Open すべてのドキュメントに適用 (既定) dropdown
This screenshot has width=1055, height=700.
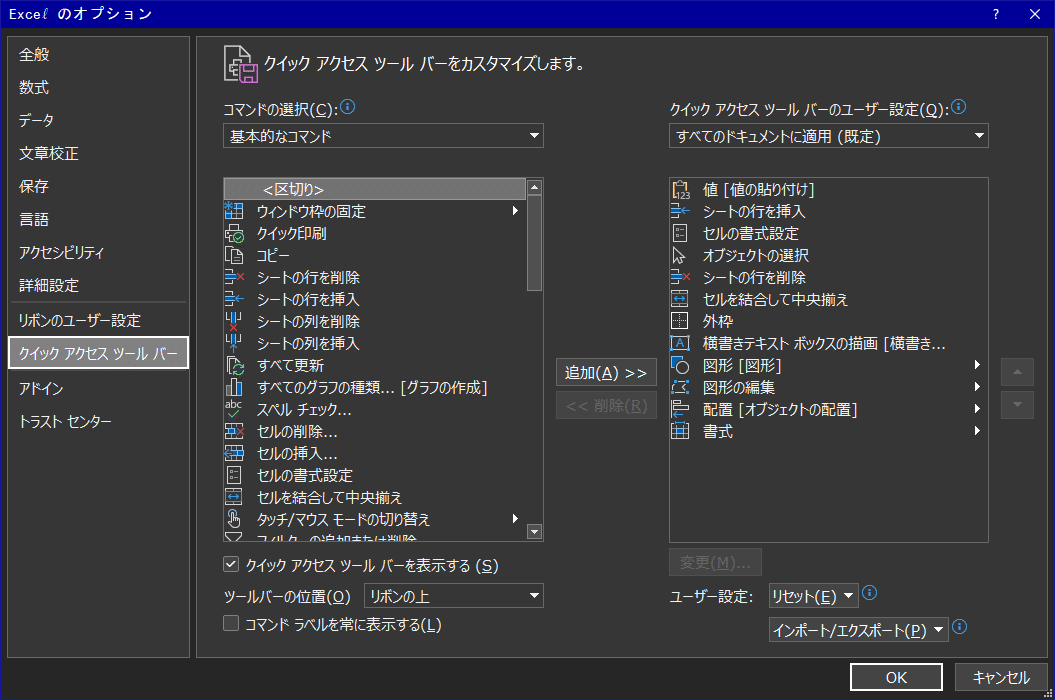pyautogui.click(x=828, y=136)
